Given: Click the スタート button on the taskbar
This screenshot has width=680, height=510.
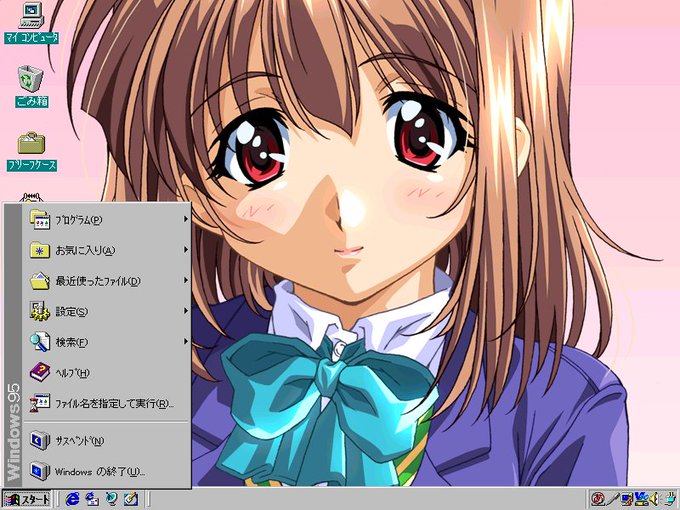Looking at the screenshot, I should point(26,499).
